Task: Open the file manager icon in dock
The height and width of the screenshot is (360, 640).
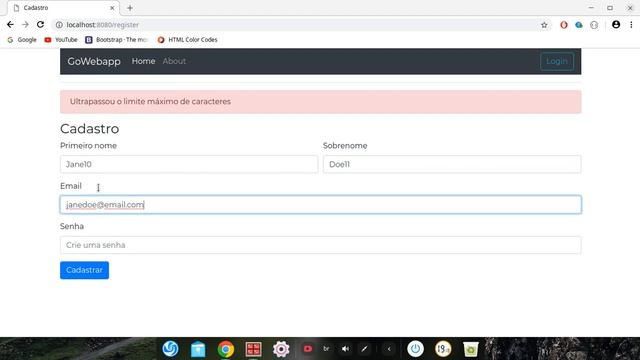Action: pyautogui.click(x=198, y=349)
